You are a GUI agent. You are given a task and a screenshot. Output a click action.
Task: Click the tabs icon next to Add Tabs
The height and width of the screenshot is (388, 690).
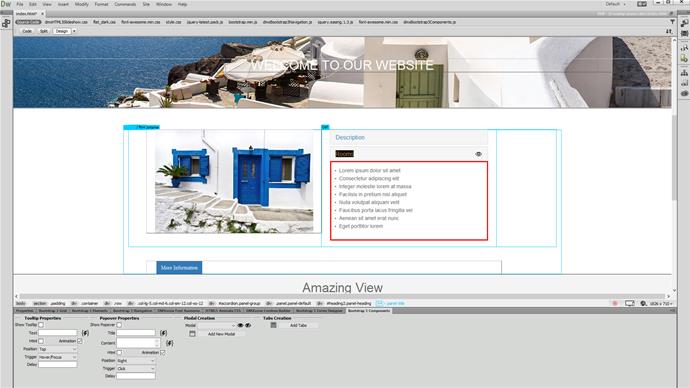tap(273, 325)
